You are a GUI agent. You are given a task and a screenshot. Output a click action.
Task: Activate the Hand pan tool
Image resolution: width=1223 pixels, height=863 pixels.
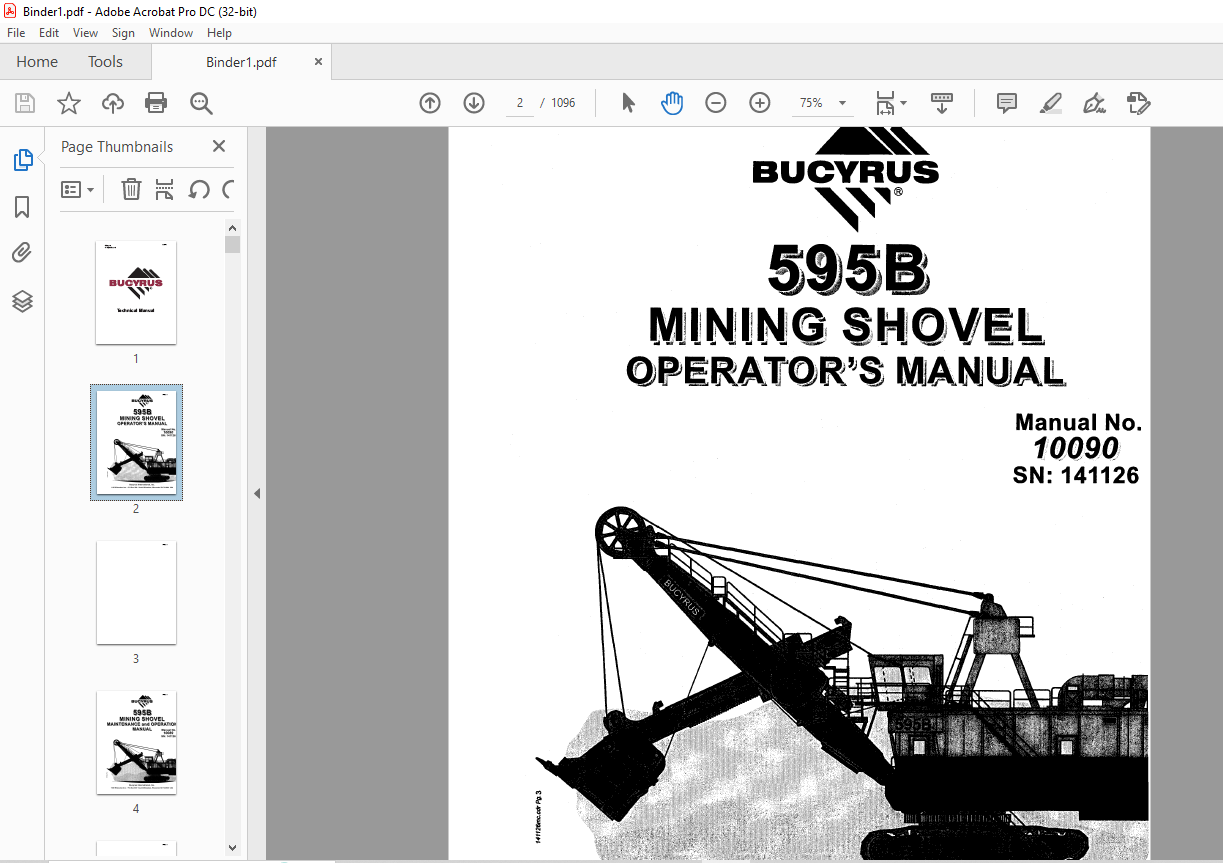coord(672,103)
